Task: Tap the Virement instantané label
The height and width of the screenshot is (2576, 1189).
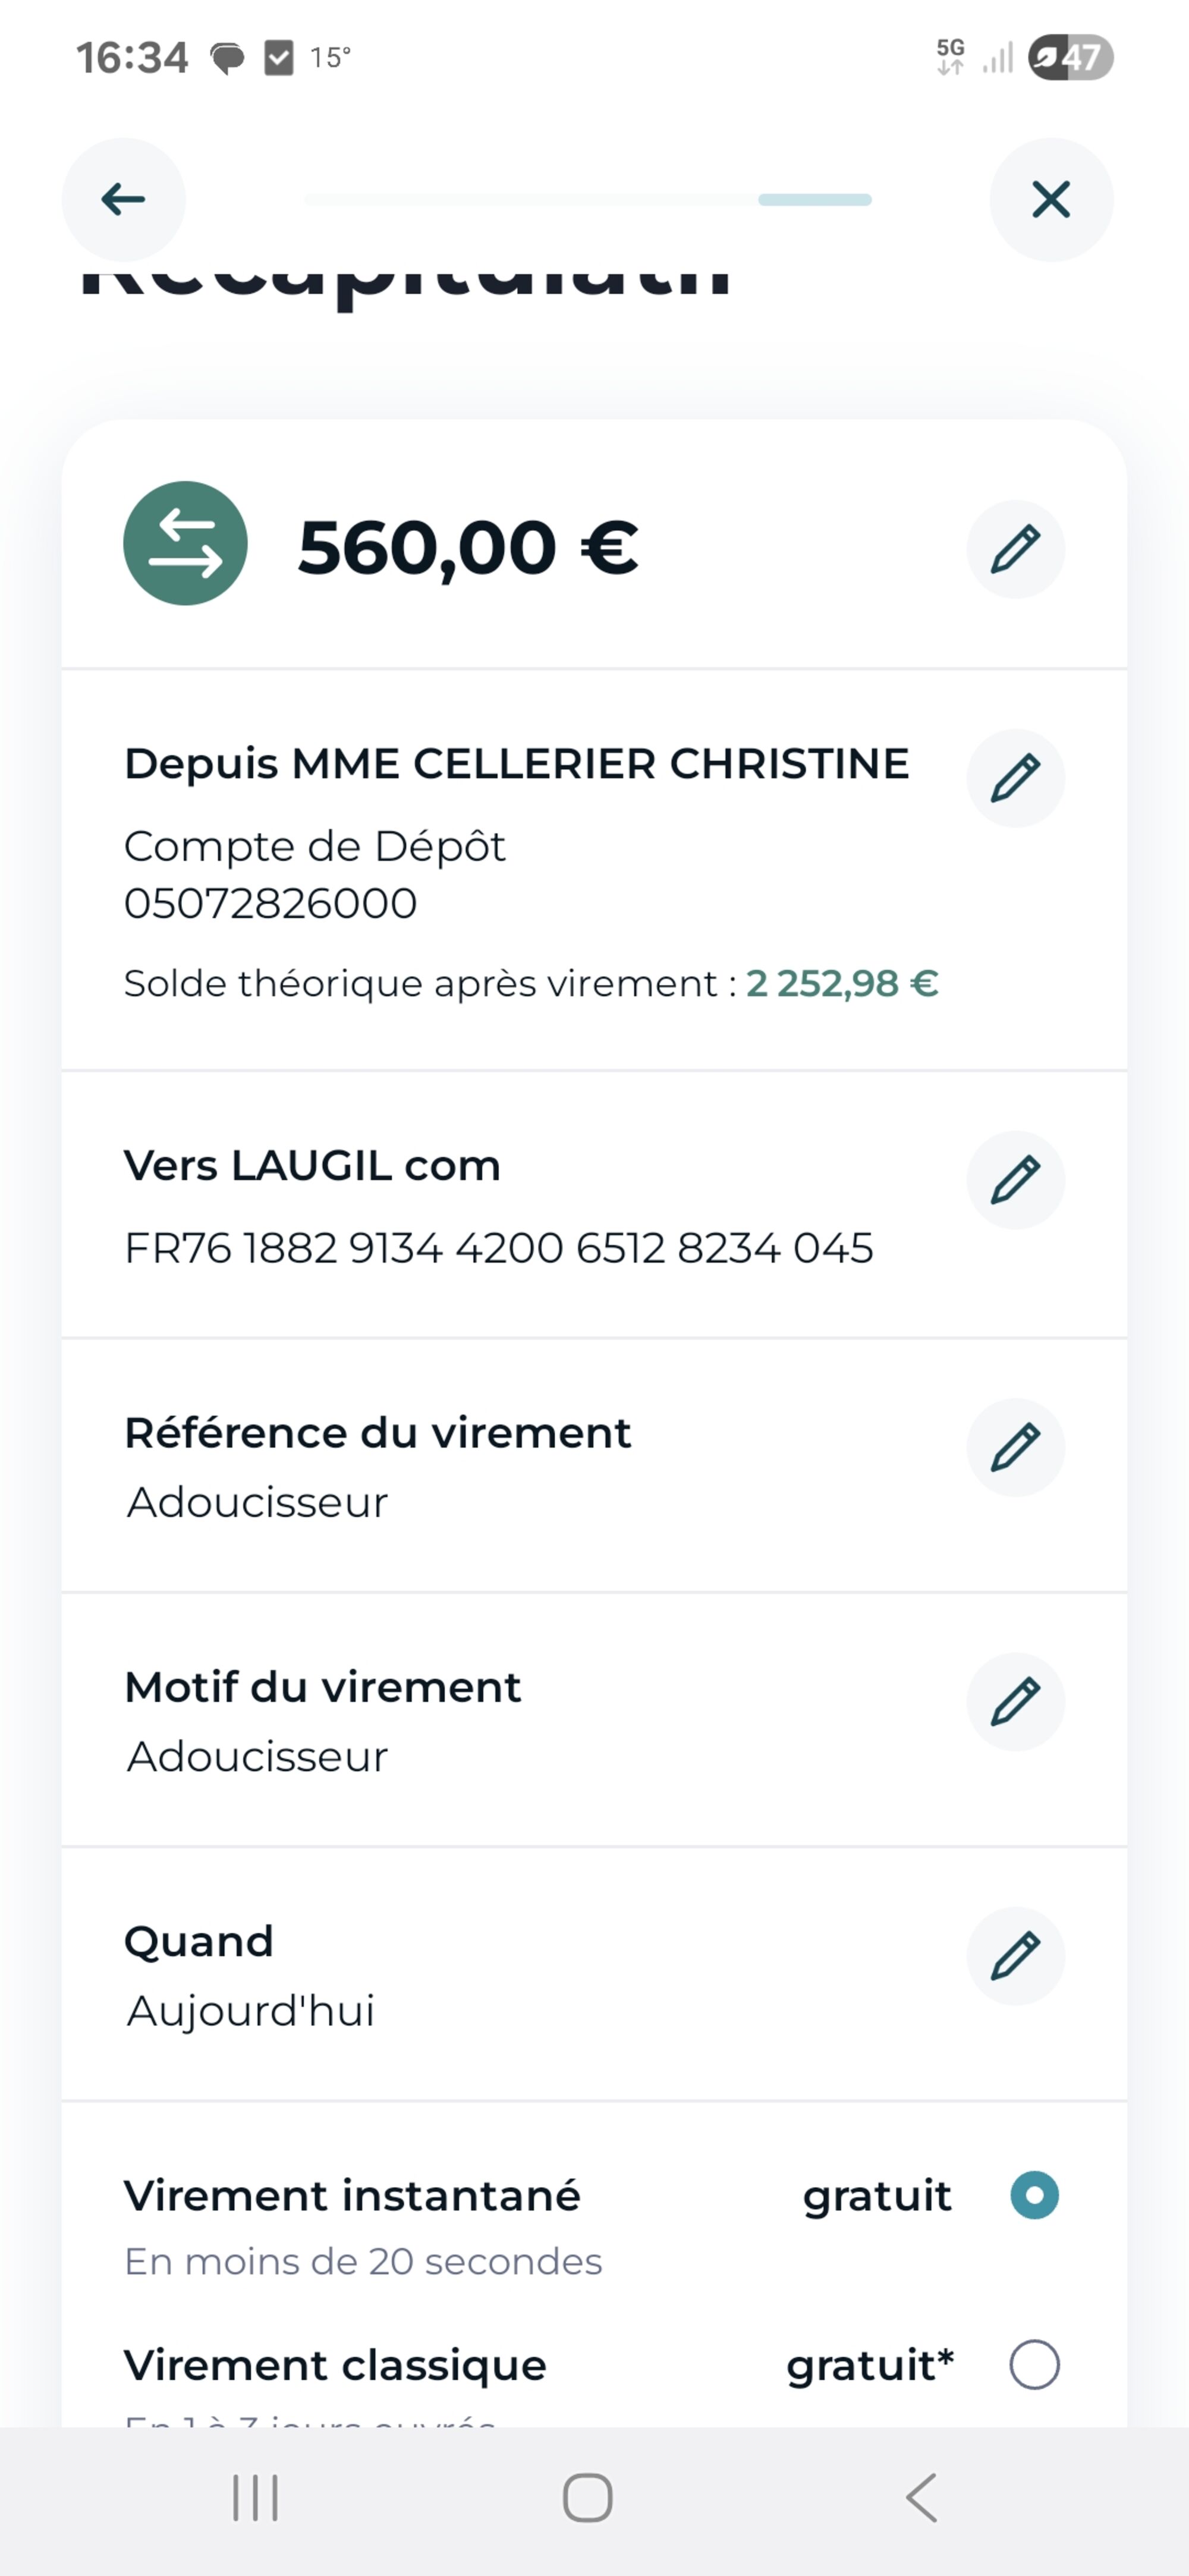Action: tap(352, 2196)
